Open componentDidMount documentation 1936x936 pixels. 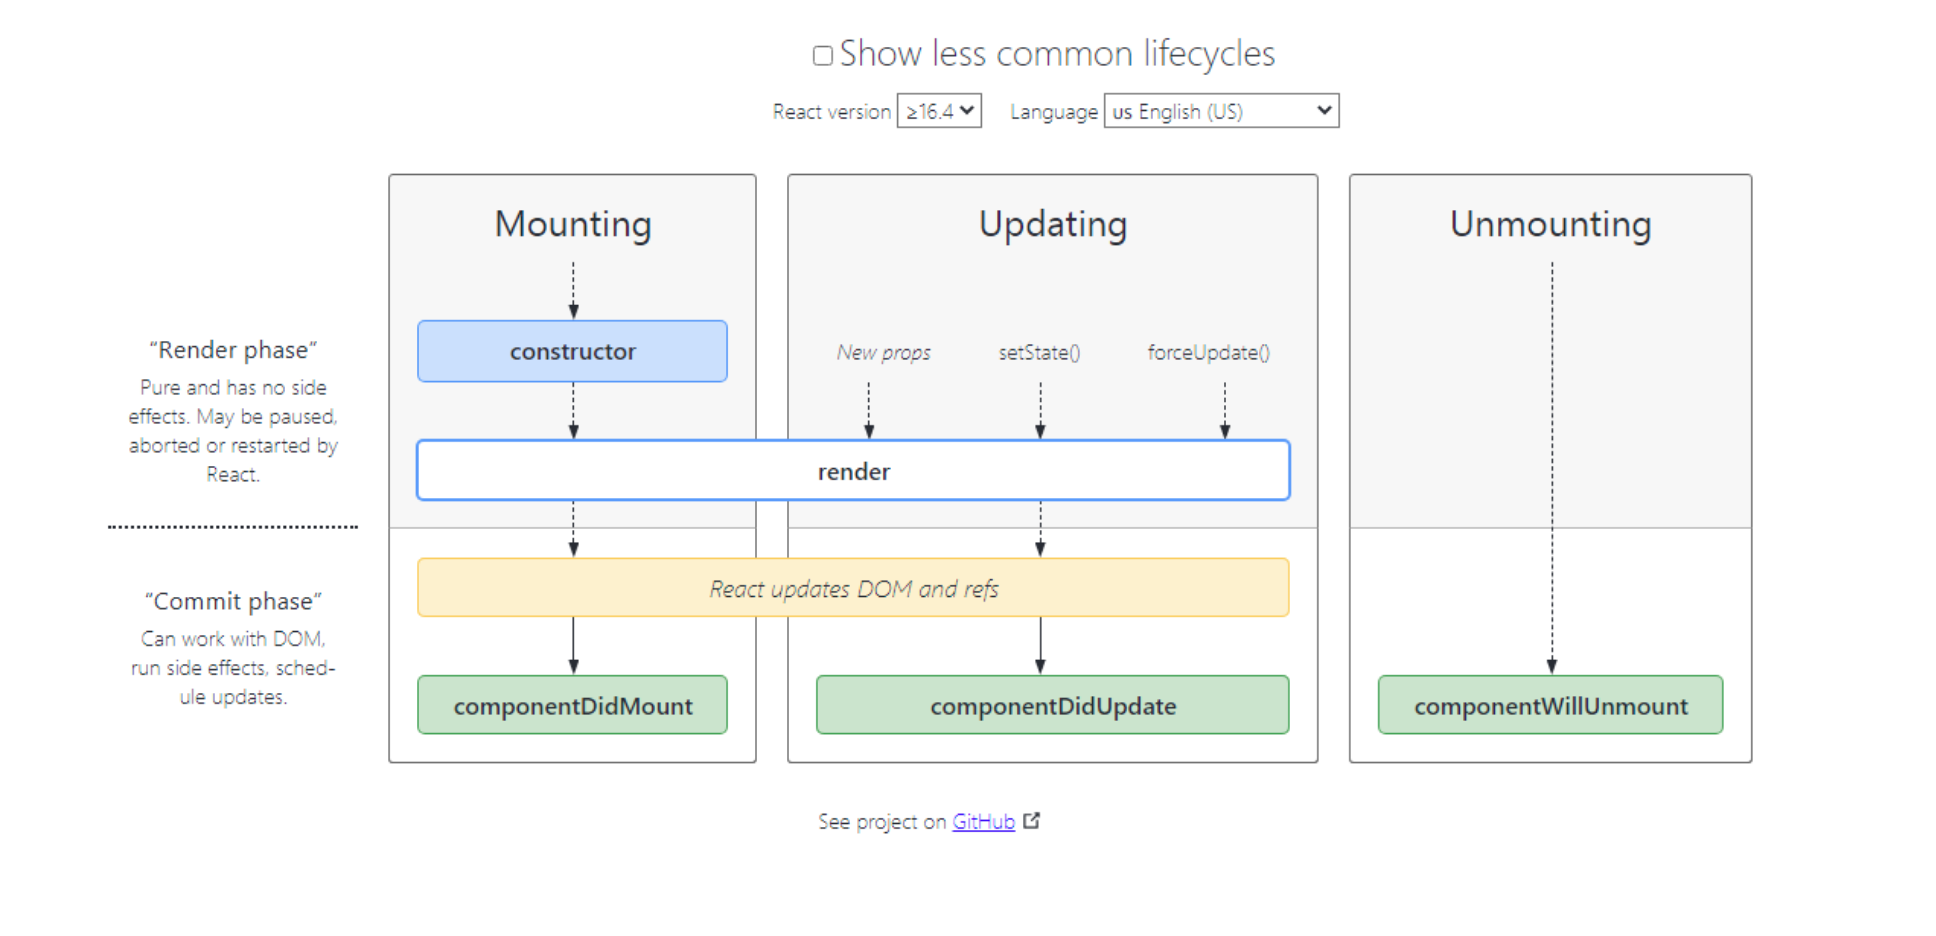[x=572, y=705]
